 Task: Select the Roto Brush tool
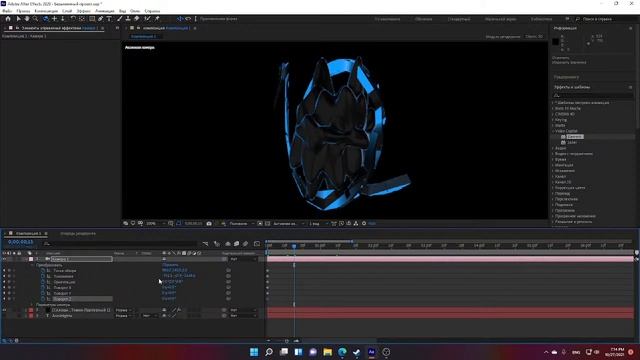pyautogui.click(x=147, y=19)
